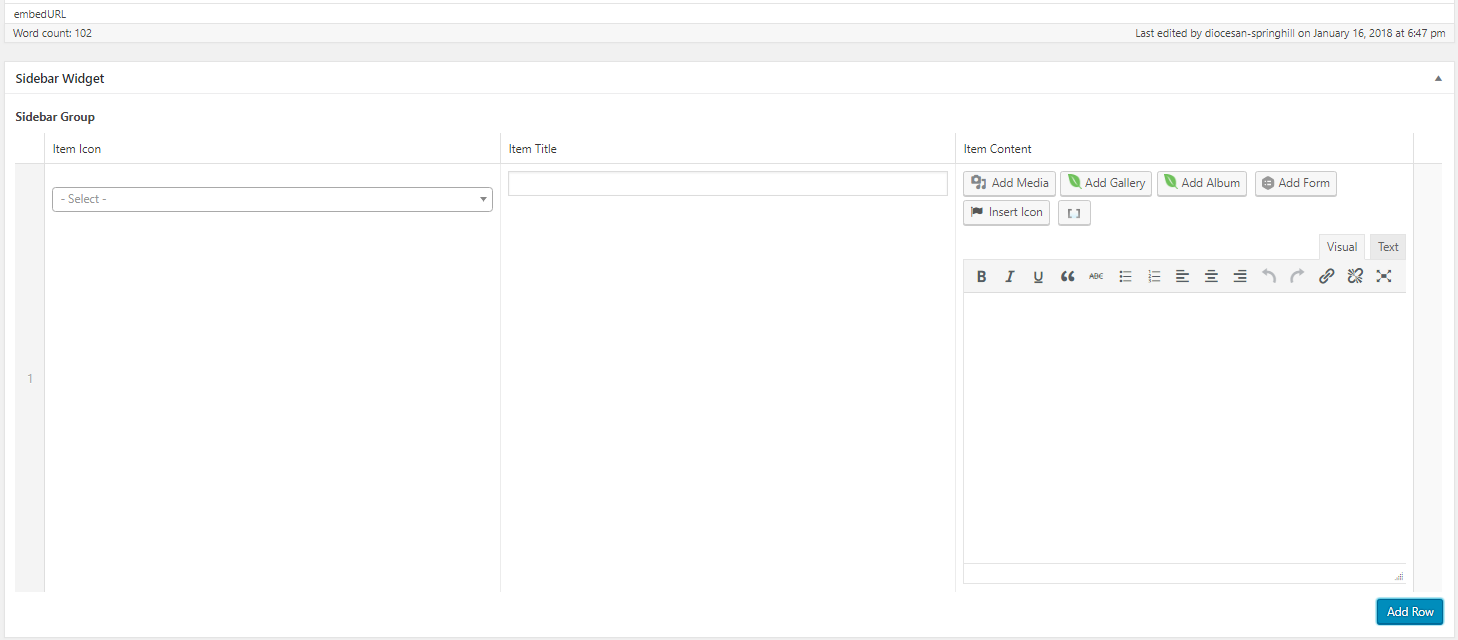Apply strikethrough formatting
1458x640 pixels.
[x=1096, y=277]
